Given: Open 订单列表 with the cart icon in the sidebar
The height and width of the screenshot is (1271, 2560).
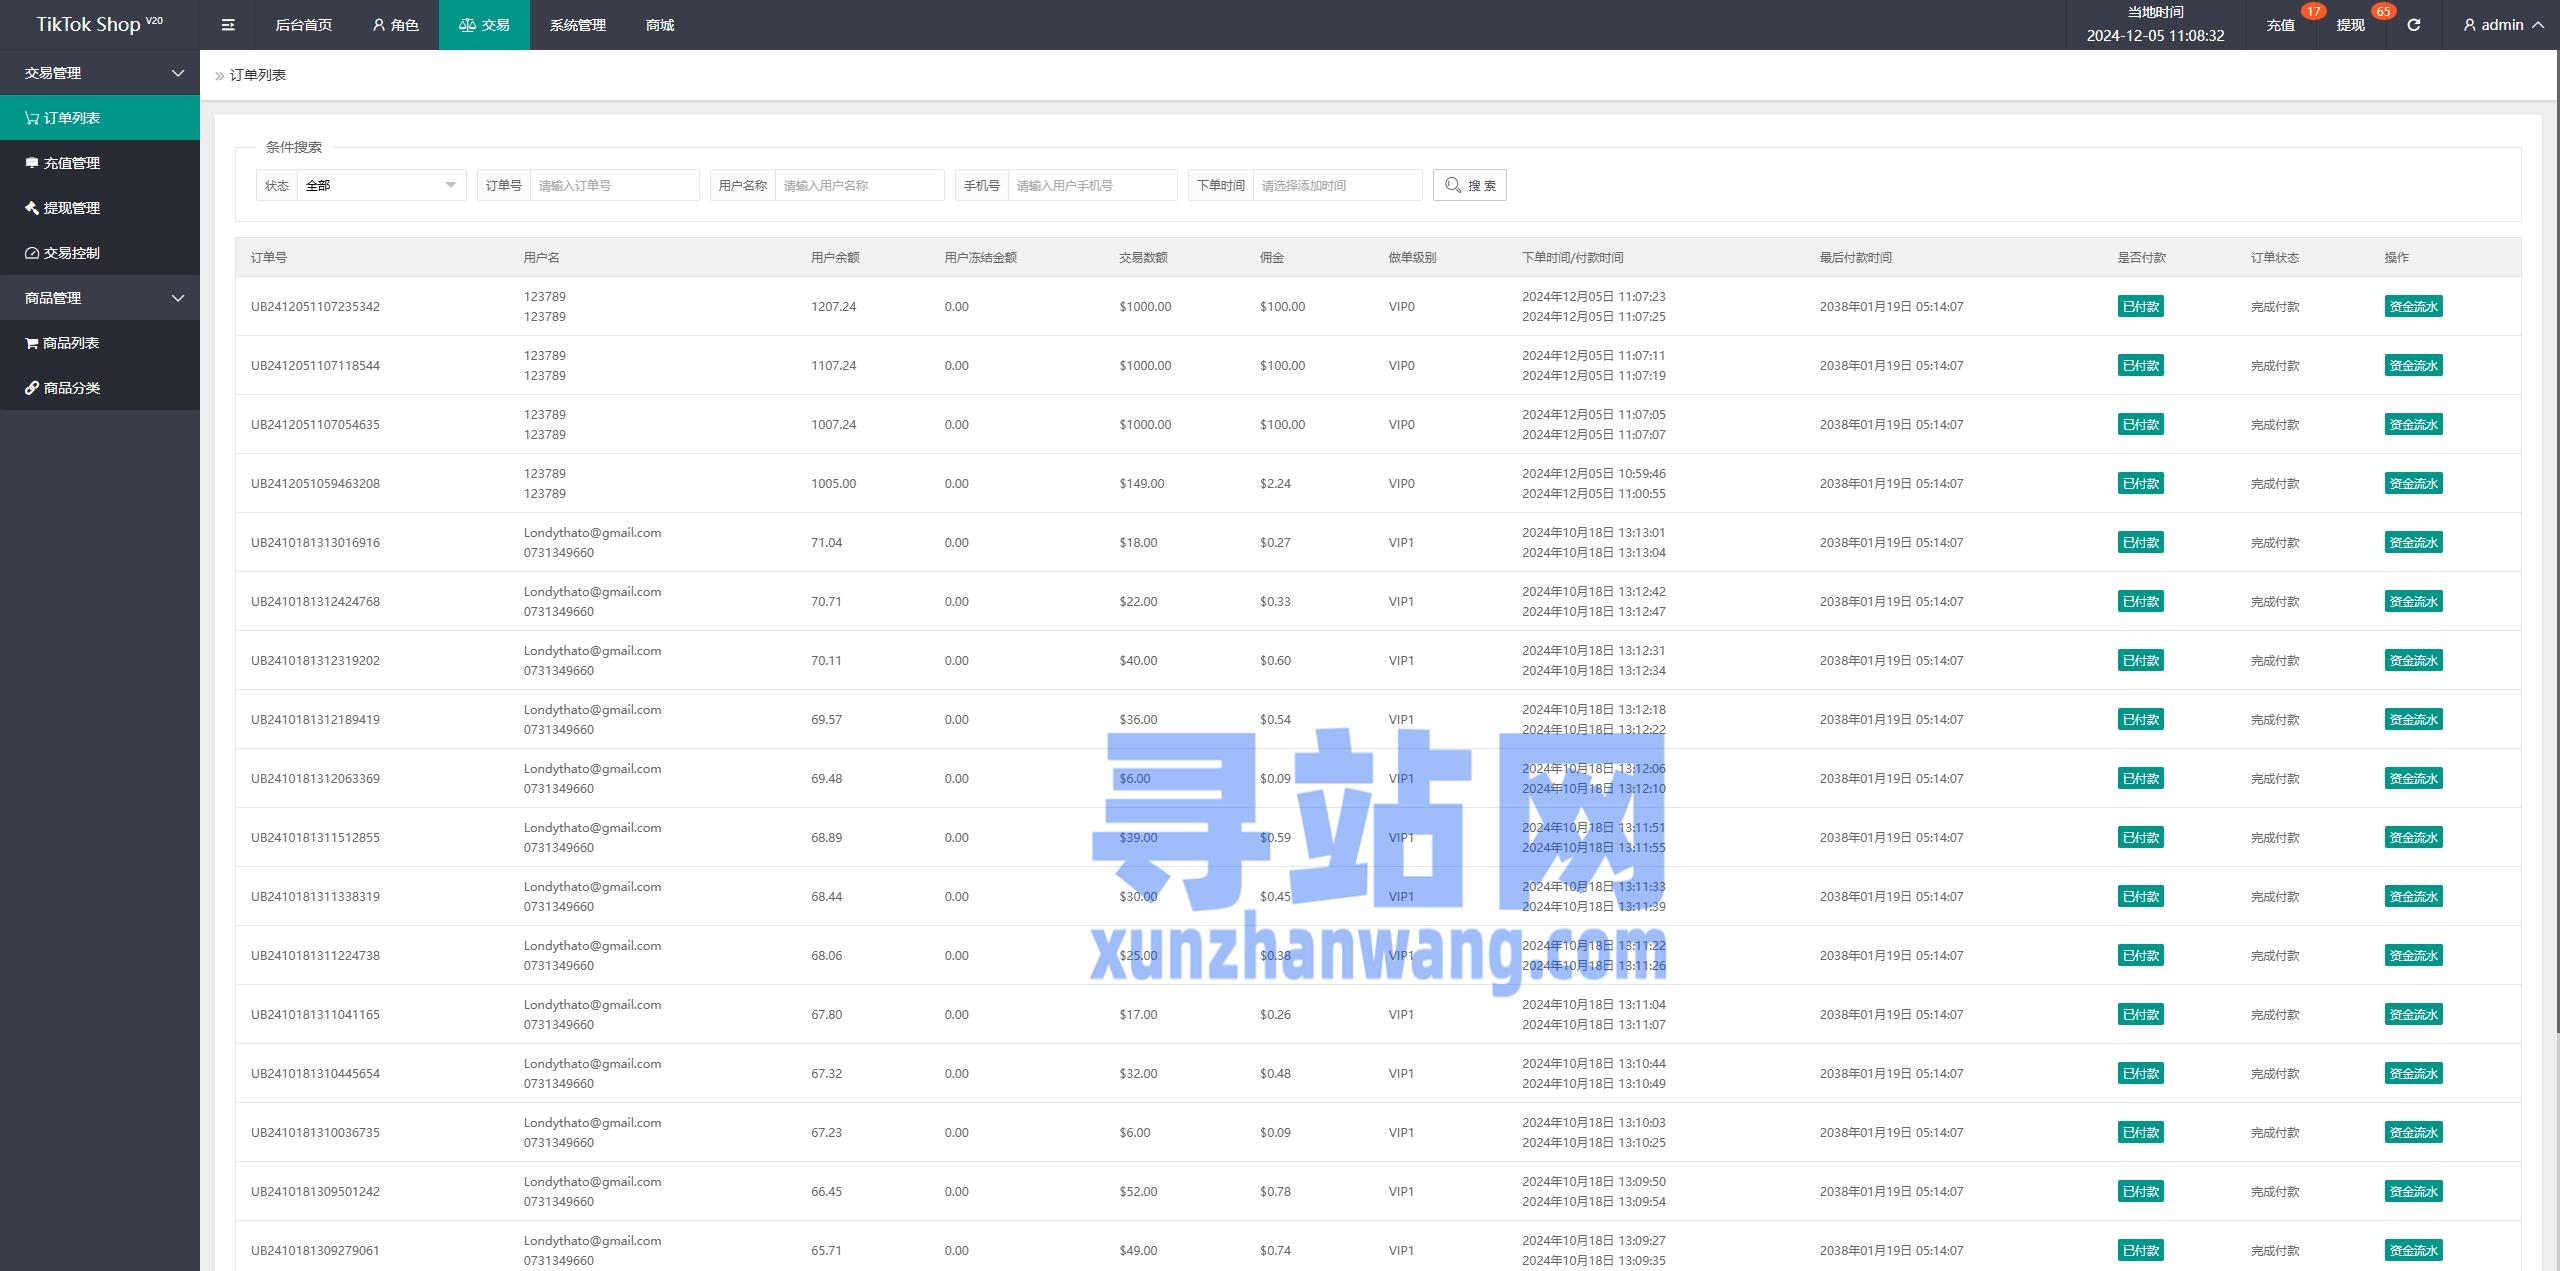Looking at the screenshot, I should click(x=72, y=118).
